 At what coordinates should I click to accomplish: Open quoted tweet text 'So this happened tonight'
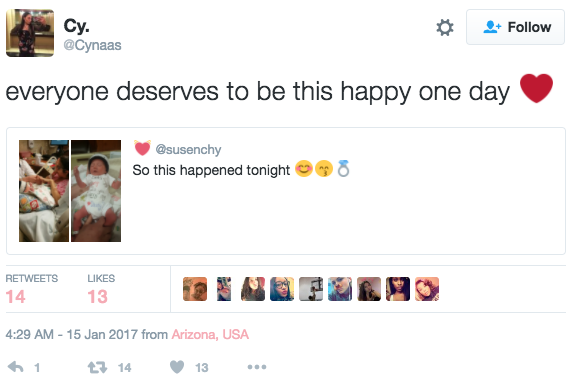point(211,170)
